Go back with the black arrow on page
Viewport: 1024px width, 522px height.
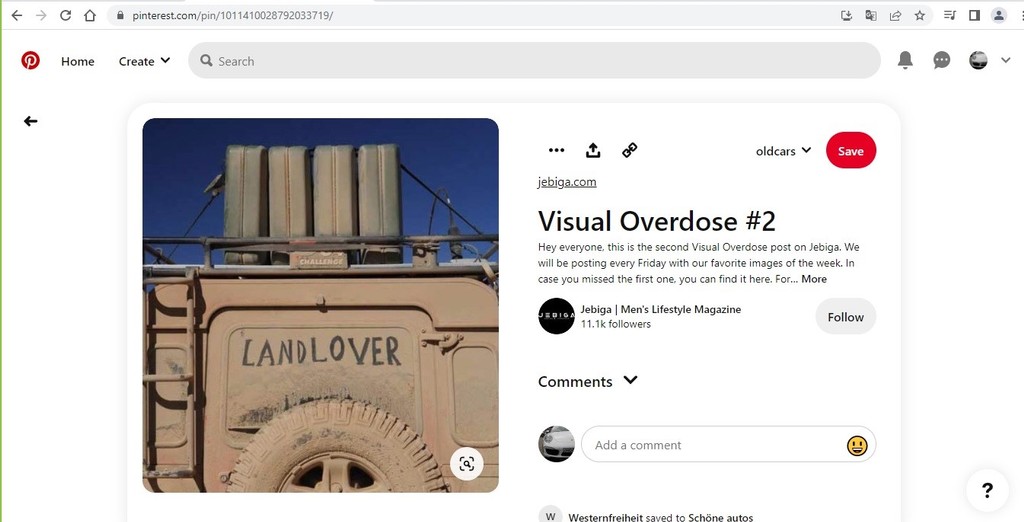tap(31, 121)
